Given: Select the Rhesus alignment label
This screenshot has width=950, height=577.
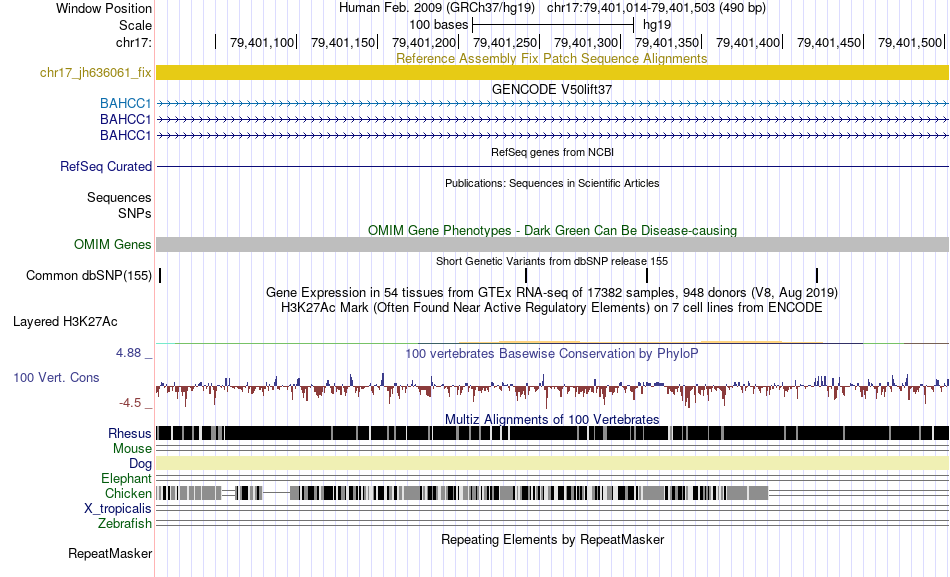Looking at the screenshot, I should coord(130,433).
